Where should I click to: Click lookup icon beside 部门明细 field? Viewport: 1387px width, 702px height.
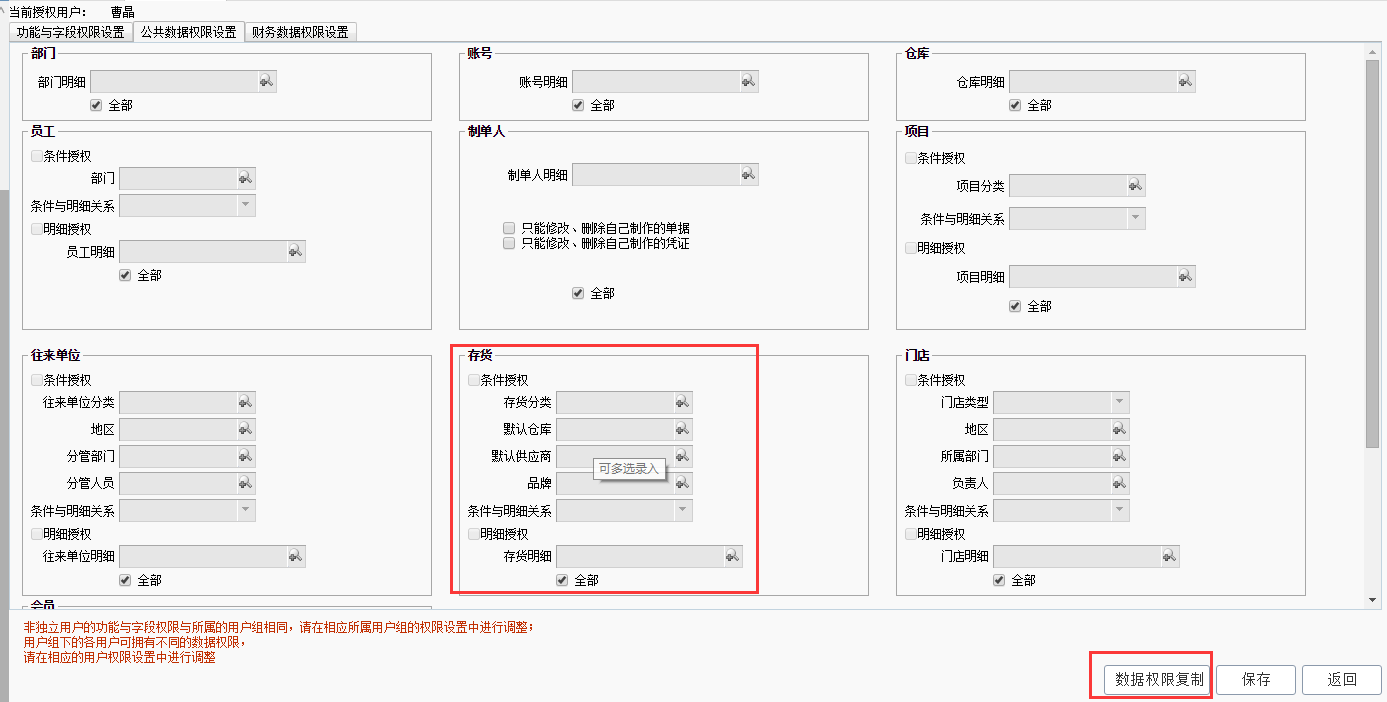point(267,81)
